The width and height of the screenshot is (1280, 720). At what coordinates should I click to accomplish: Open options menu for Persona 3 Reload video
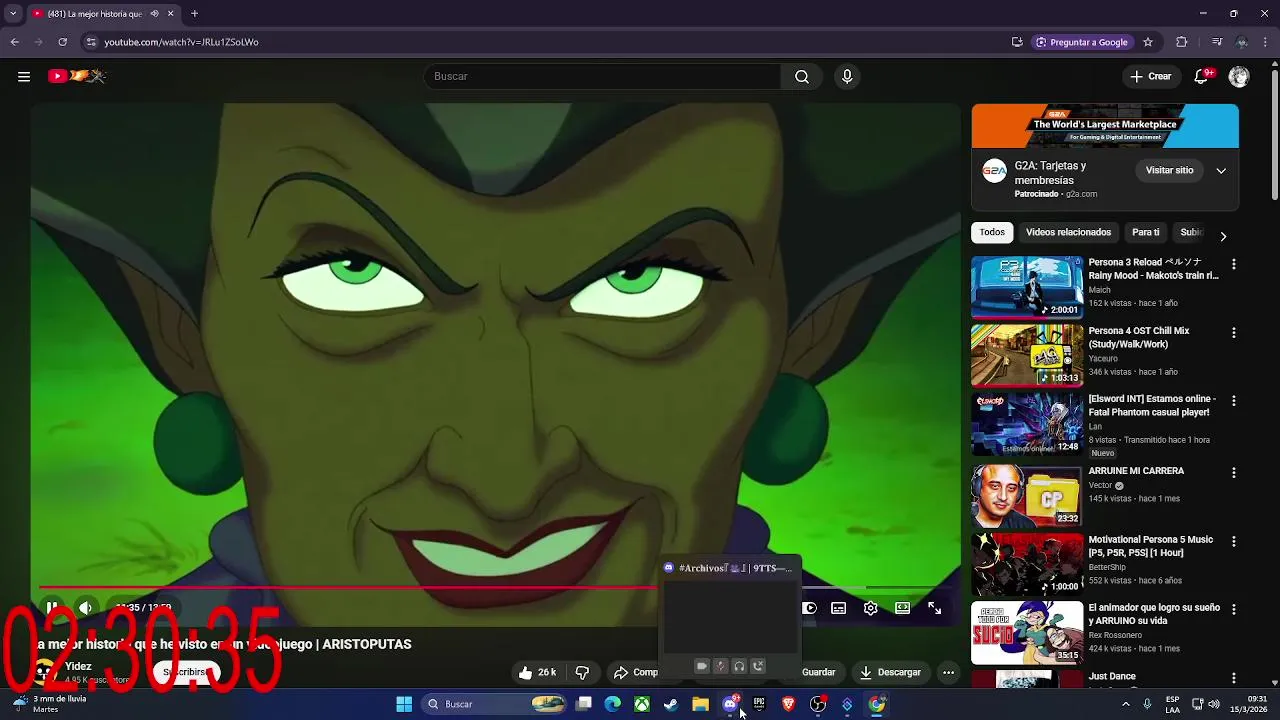[1233, 264]
